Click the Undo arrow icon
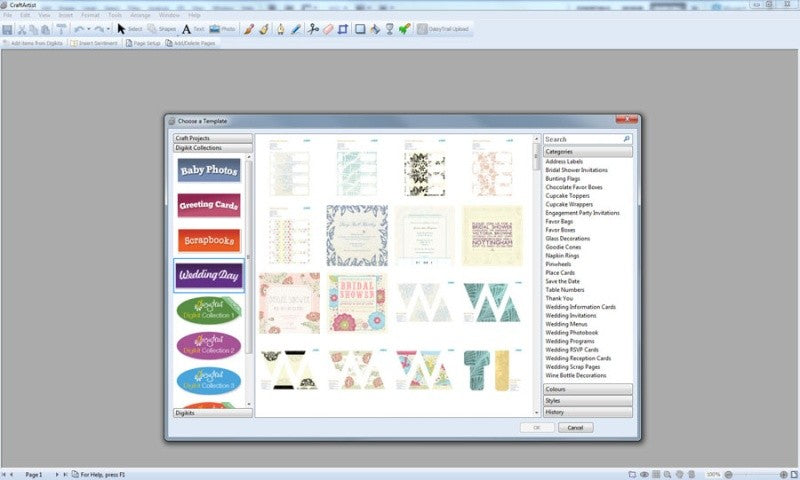800x480 pixels. [x=79, y=30]
